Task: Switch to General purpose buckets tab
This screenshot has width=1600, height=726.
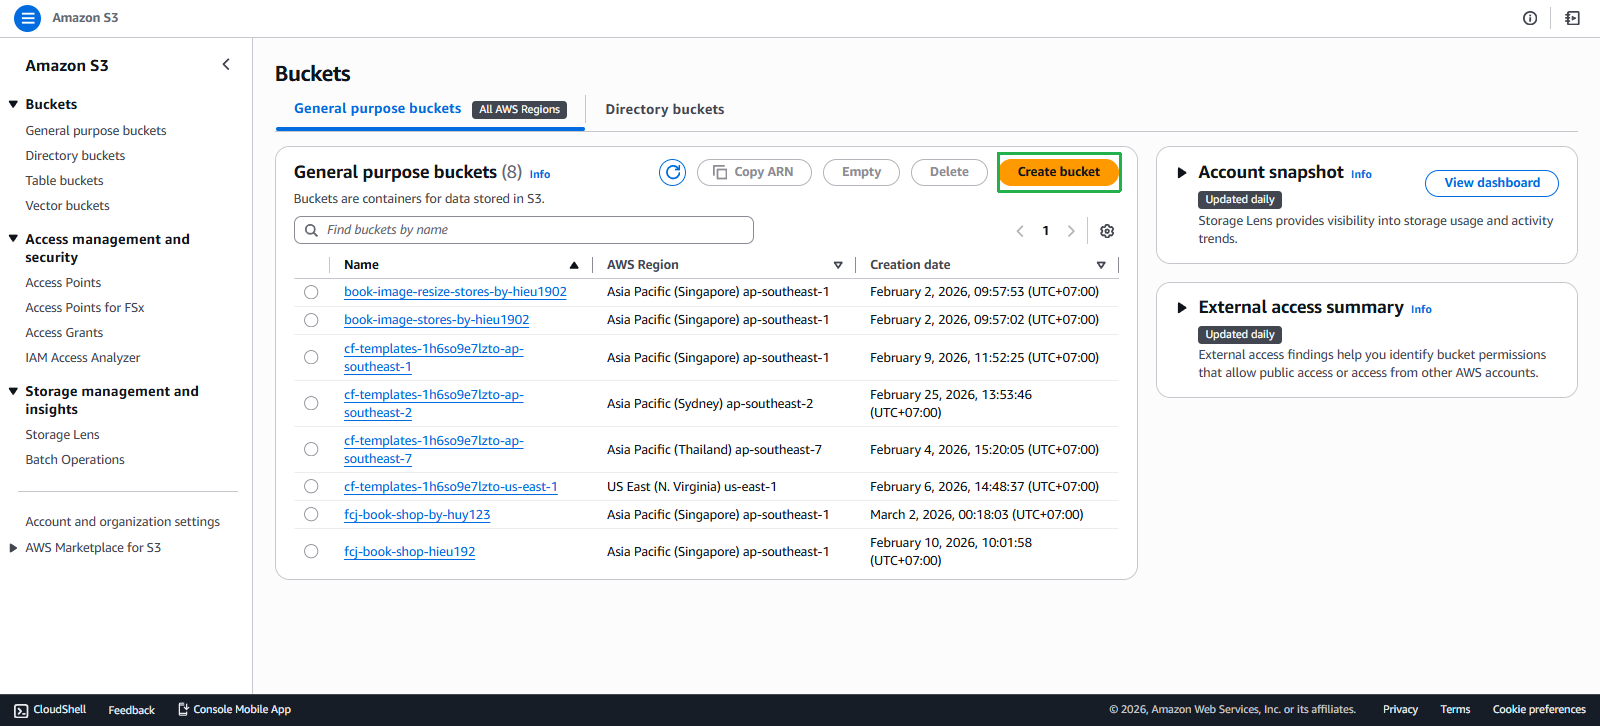Action: (378, 109)
